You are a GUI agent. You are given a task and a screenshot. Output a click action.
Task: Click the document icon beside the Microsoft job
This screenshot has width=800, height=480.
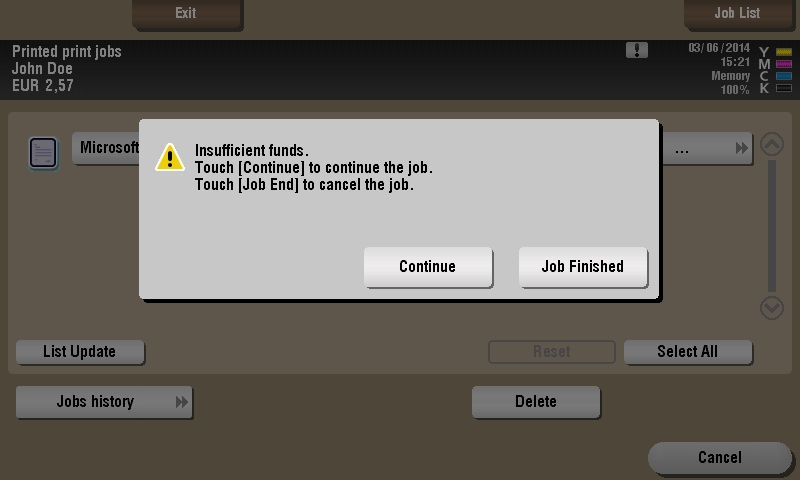(43, 153)
